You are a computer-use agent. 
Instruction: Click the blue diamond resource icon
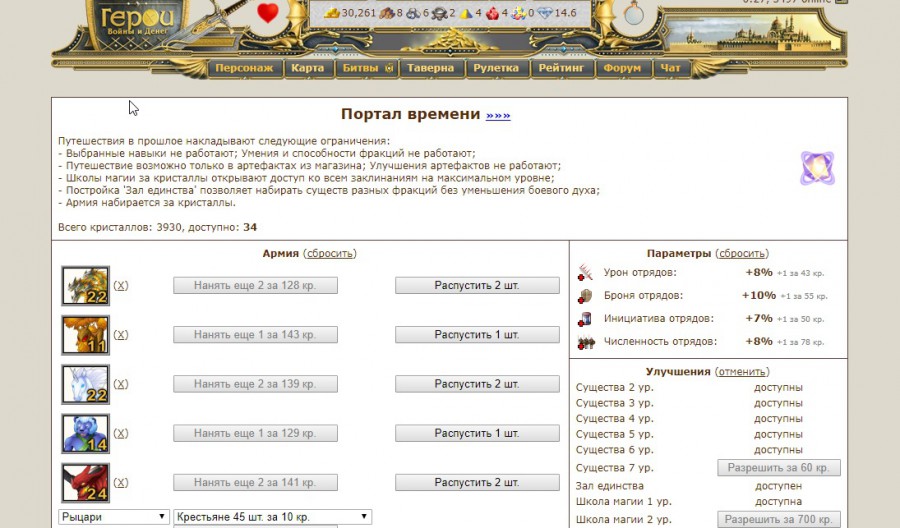click(544, 13)
